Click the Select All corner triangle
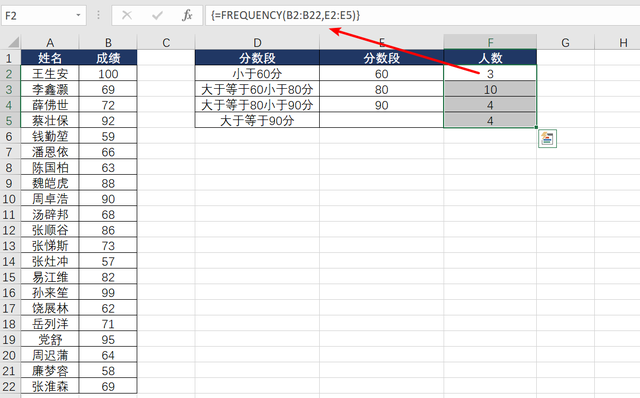 point(13,42)
